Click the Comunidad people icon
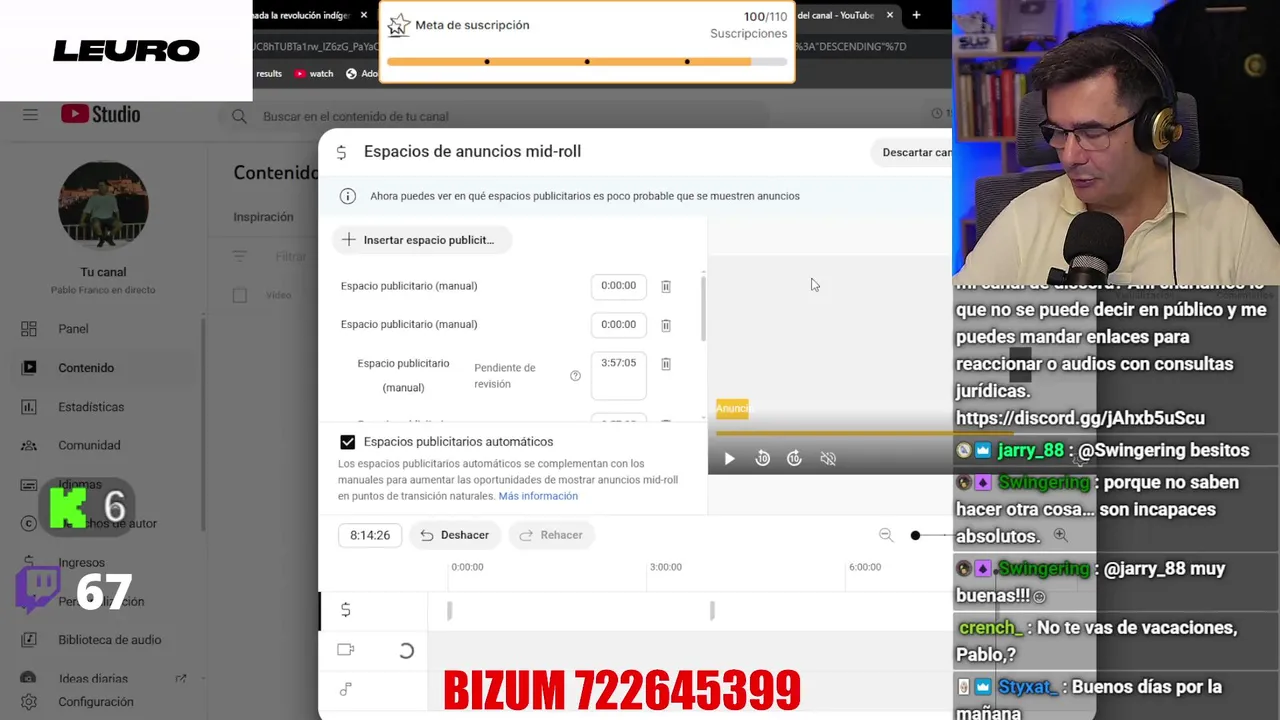The image size is (1280, 720). click(29, 446)
